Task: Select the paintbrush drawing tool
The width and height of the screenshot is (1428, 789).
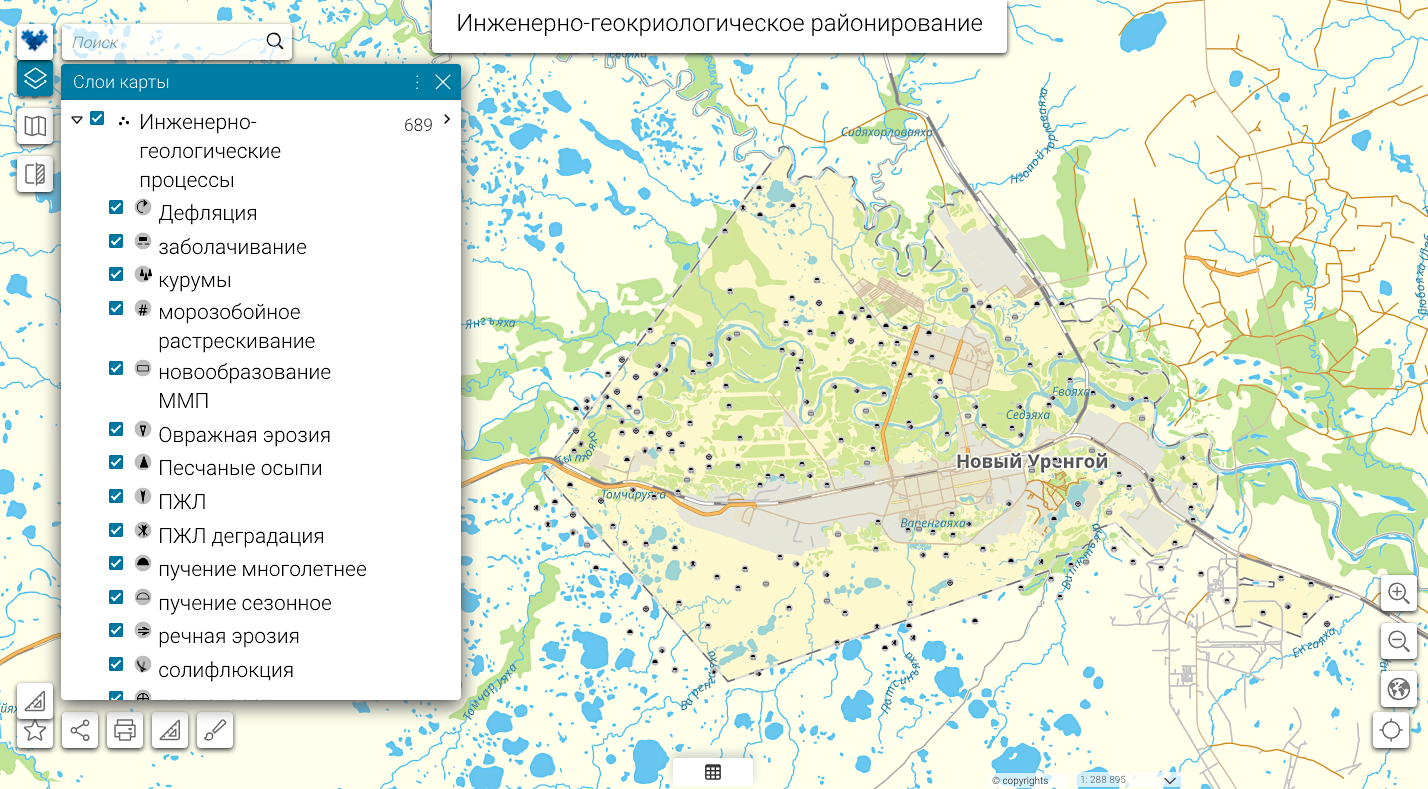Action: click(214, 730)
